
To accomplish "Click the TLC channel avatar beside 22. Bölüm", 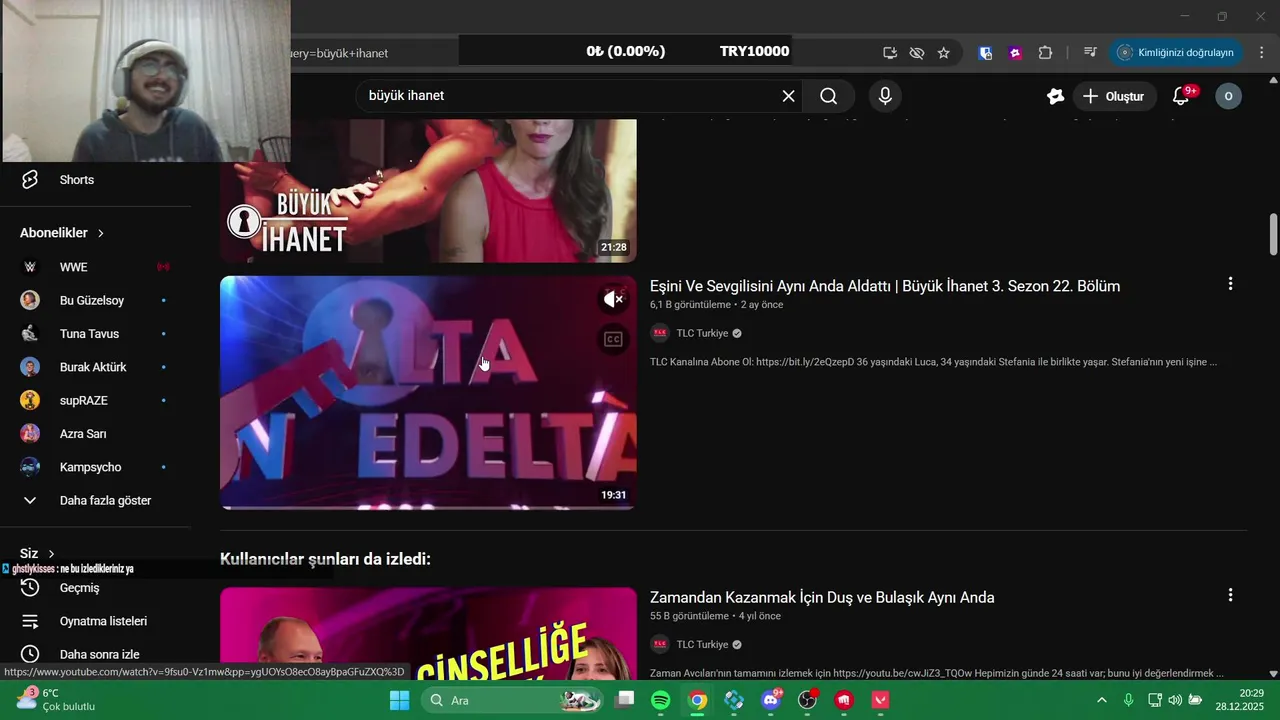I will tap(660, 333).
